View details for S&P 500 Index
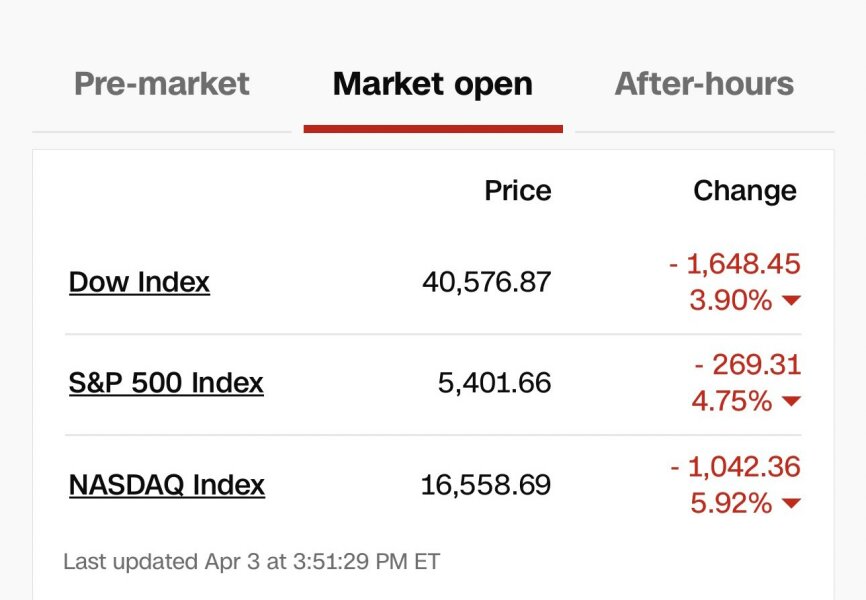866x600 pixels. (166, 383)
